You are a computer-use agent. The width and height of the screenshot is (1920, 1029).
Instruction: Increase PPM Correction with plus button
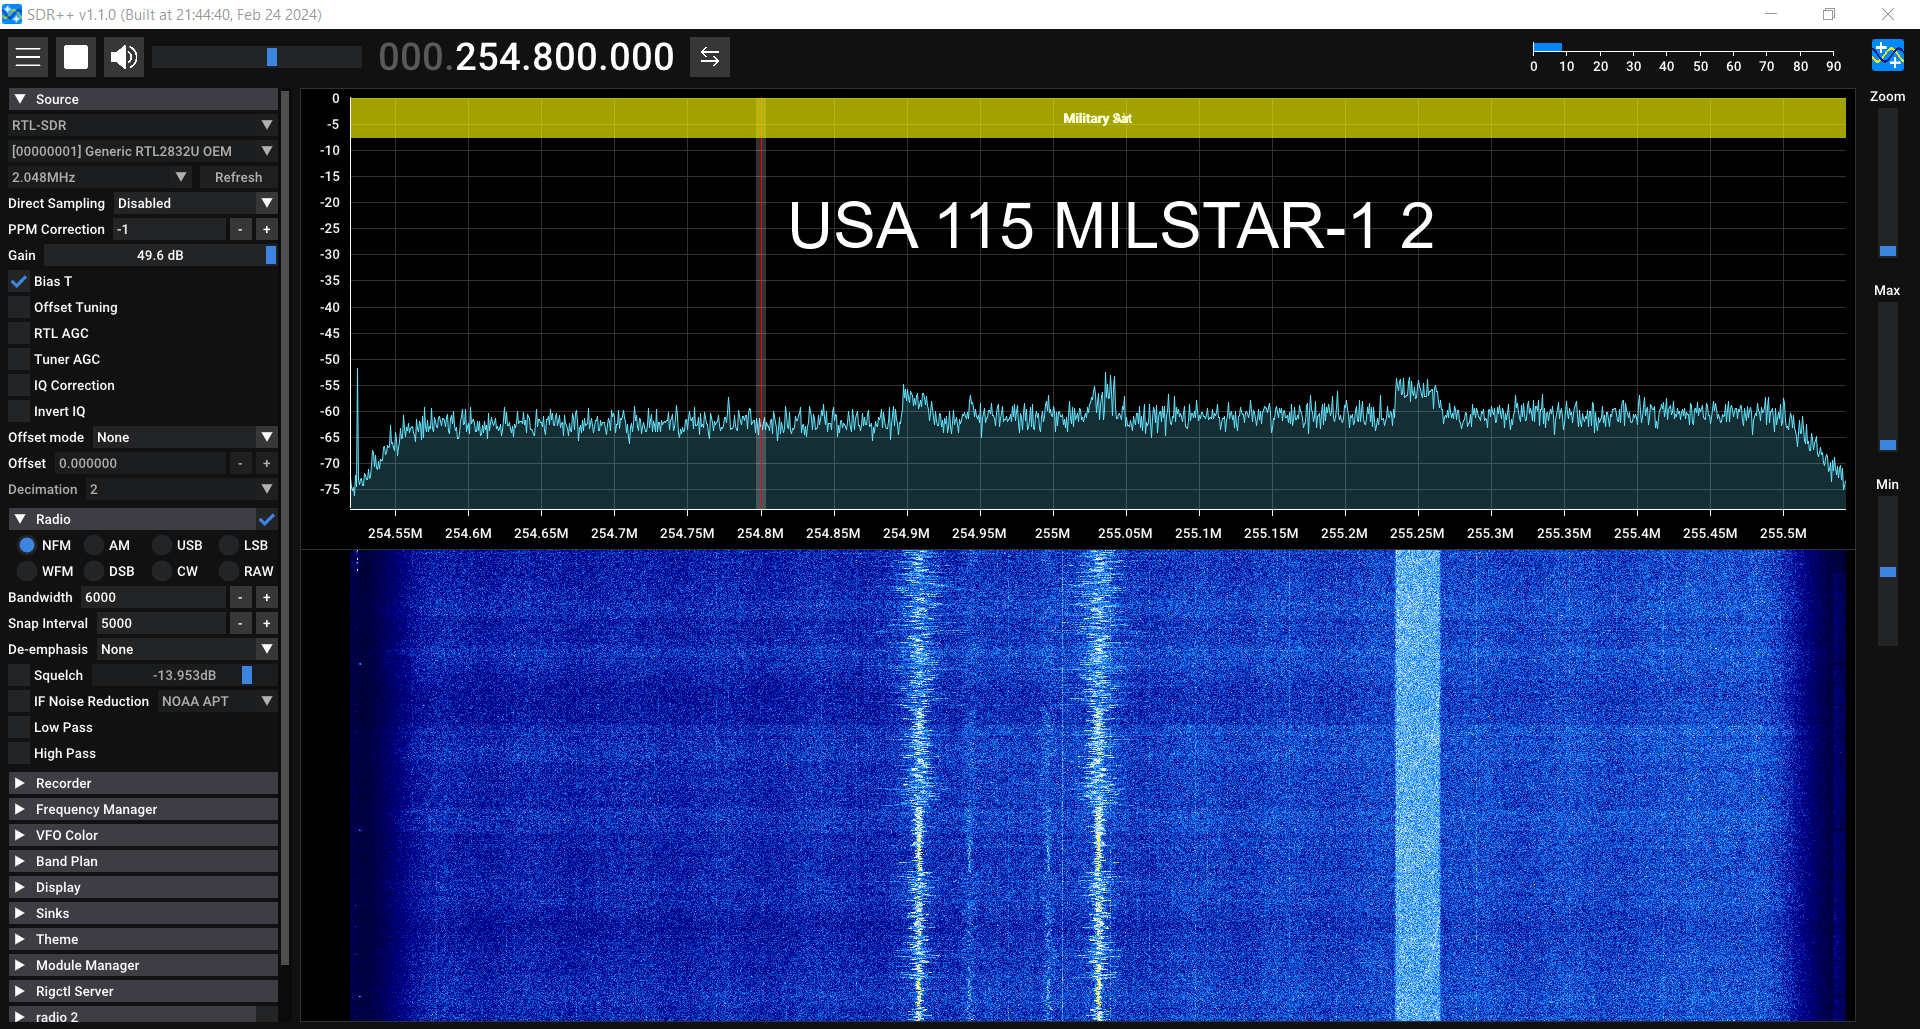tap(267, 229)
